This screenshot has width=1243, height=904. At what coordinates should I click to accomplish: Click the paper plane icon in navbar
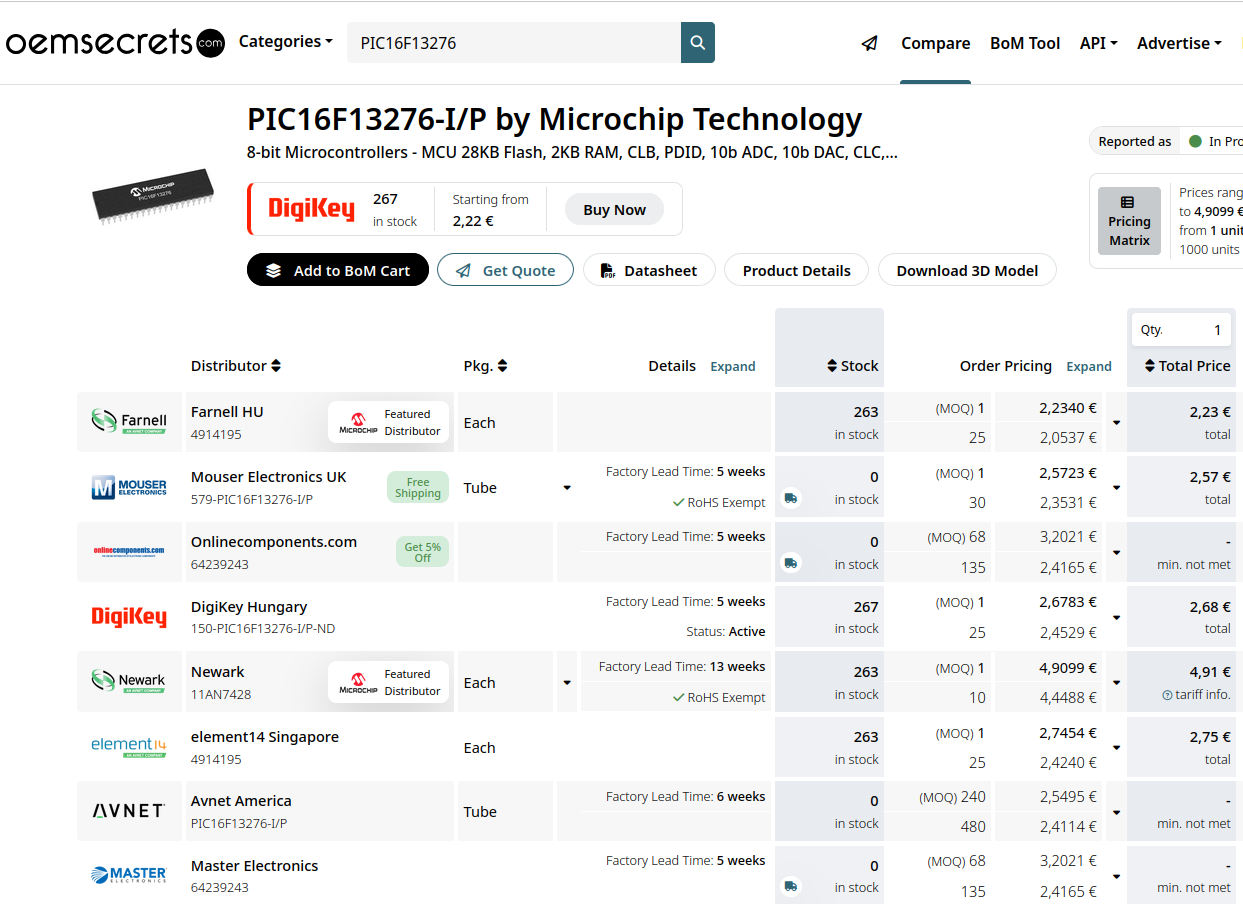coord(870,43)
